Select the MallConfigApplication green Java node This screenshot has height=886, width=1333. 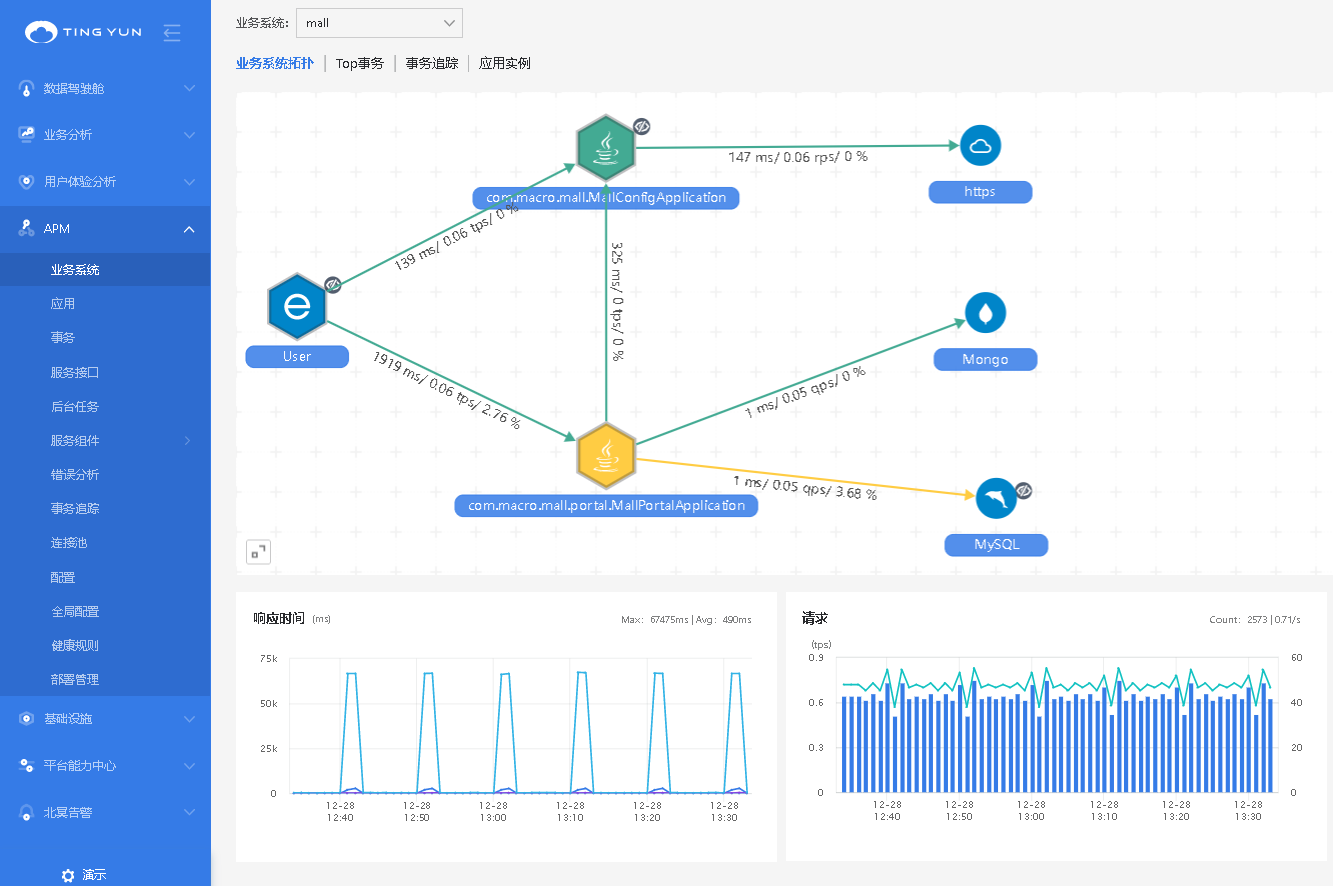606,148
